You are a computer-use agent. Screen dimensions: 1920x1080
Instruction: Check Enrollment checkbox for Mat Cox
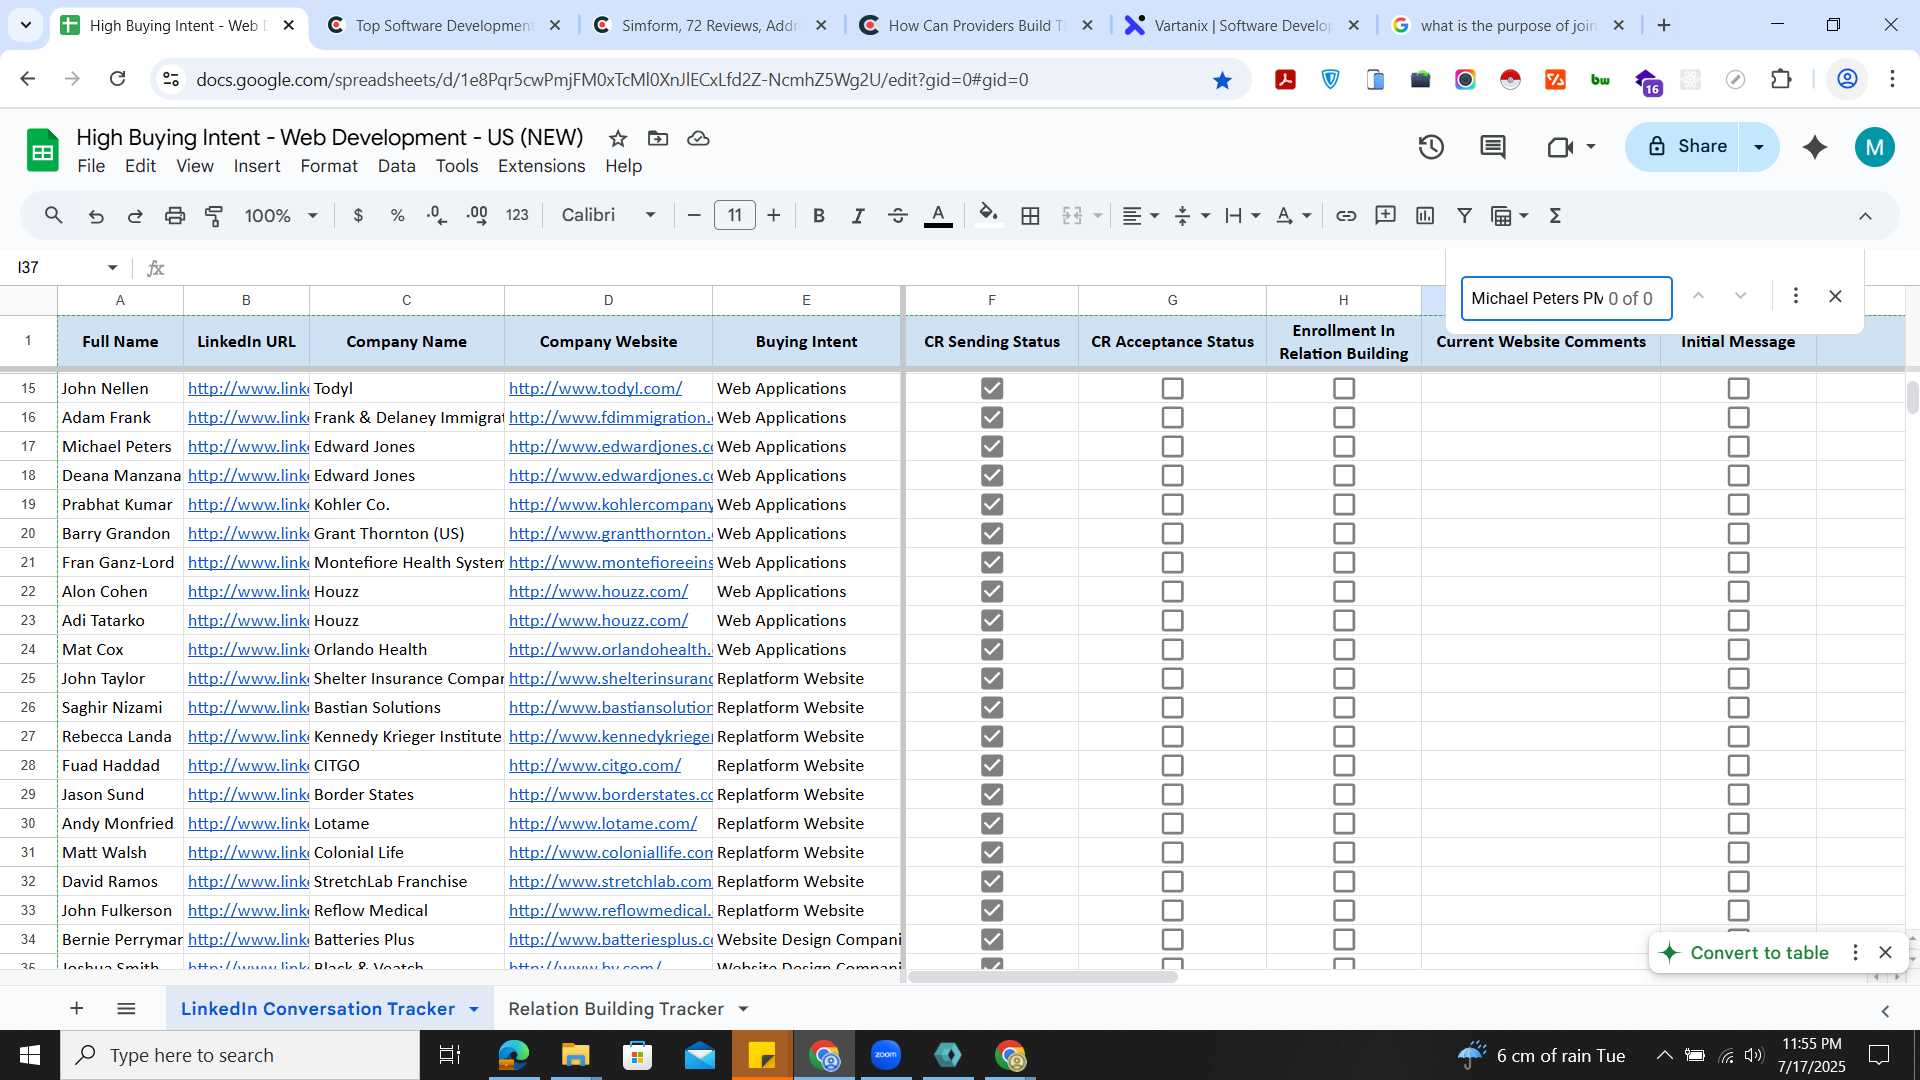click(x=1344, y=649)
